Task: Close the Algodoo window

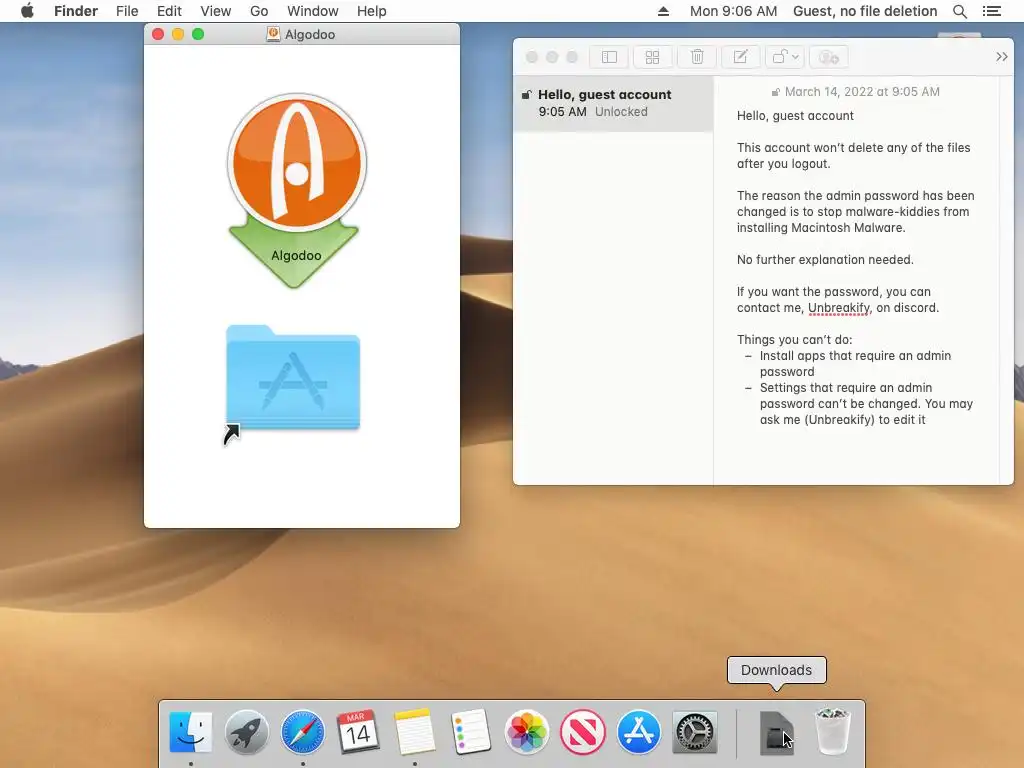Action: (x=157, y=34)
